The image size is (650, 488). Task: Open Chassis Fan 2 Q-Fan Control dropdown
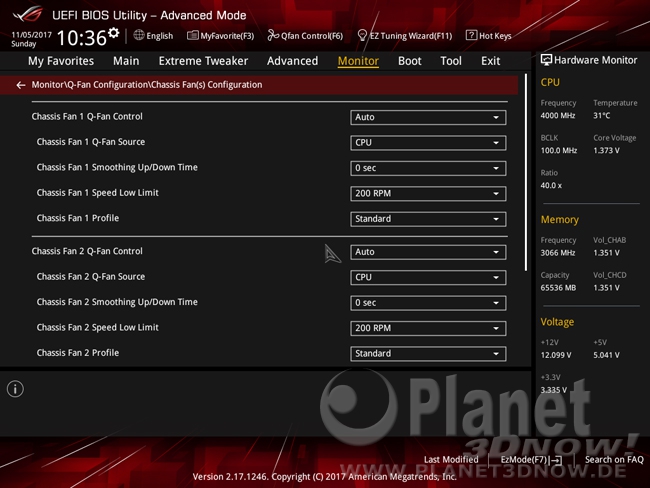428,252
